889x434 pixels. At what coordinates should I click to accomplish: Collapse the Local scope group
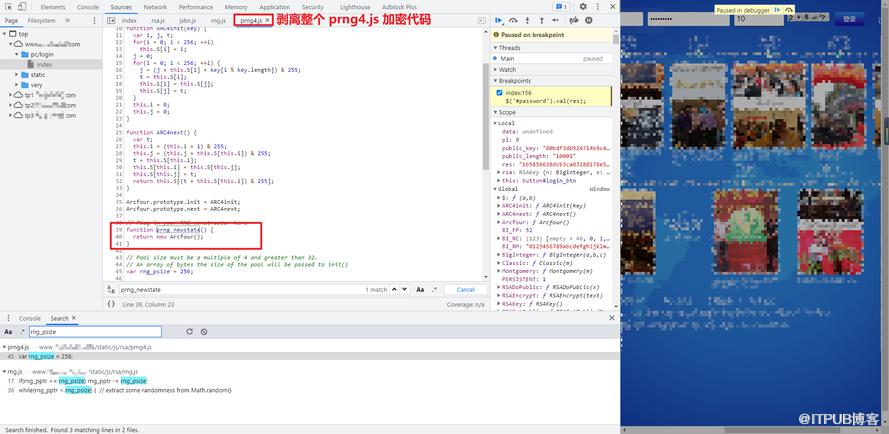[x=495, y=123]
